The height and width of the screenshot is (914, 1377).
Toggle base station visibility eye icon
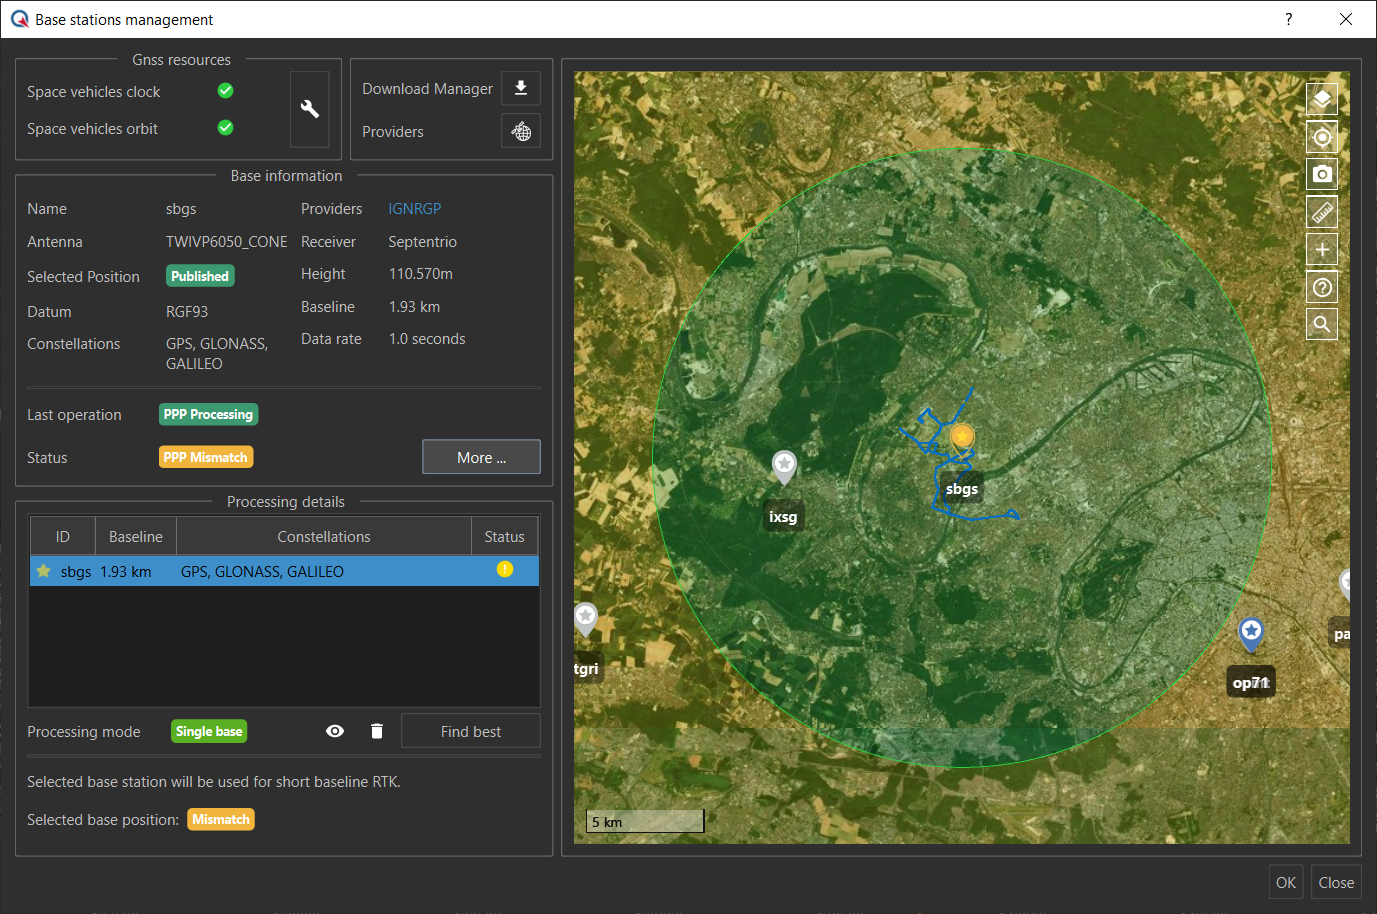coord(335,731)
